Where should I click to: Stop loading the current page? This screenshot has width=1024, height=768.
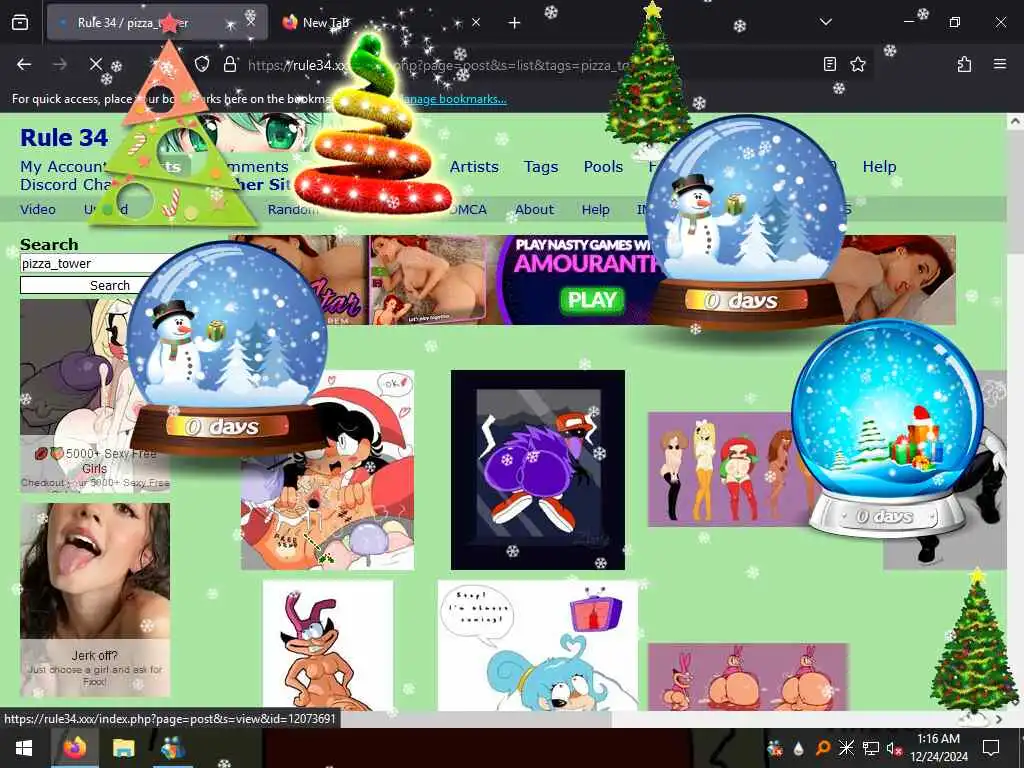[x=95, y=64]
